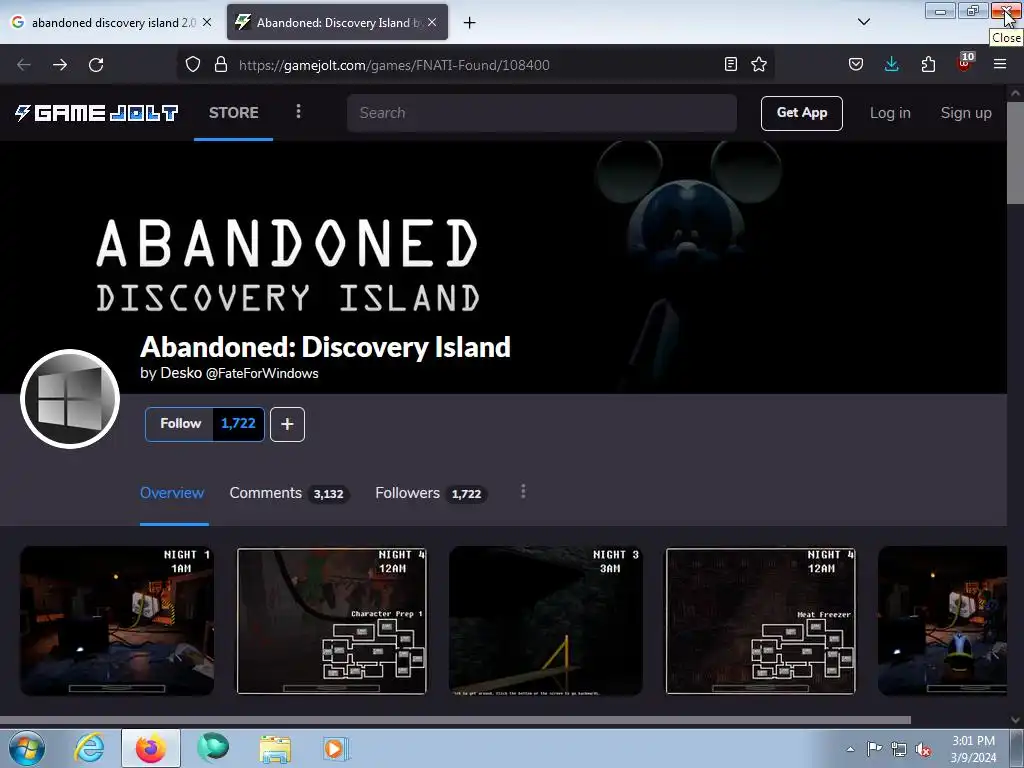Open the three-dot menu after Followers tab
1024x768 pixels.
tap(523, 492)
